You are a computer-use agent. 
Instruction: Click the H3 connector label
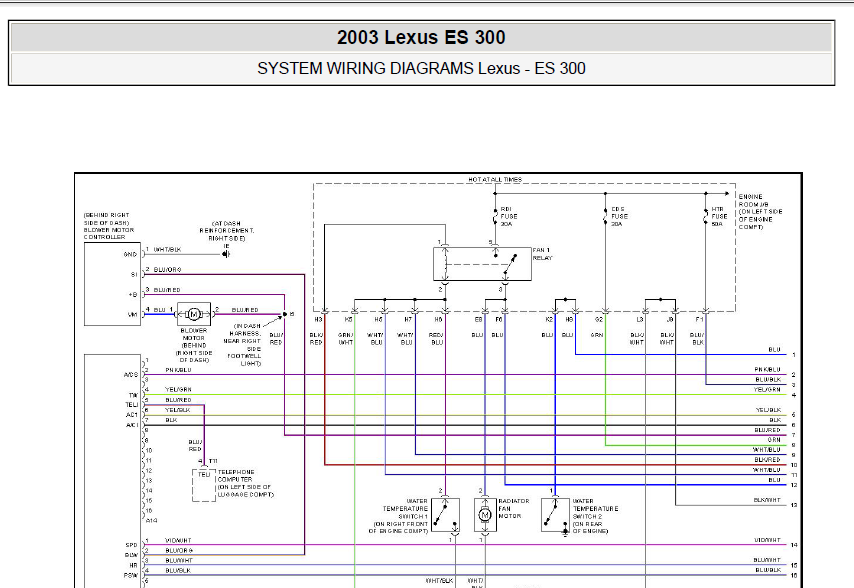(x=318, y=320)
